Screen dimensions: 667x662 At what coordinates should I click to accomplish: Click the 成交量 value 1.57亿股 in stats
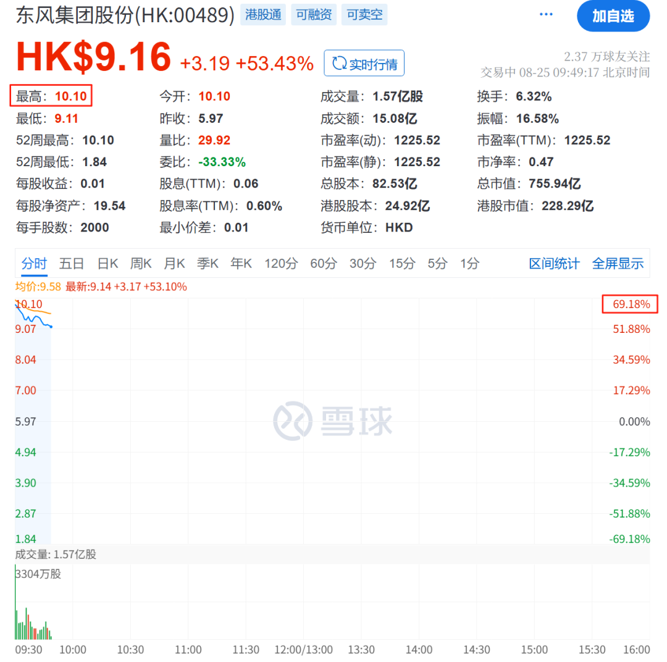[x=398, y=97]
